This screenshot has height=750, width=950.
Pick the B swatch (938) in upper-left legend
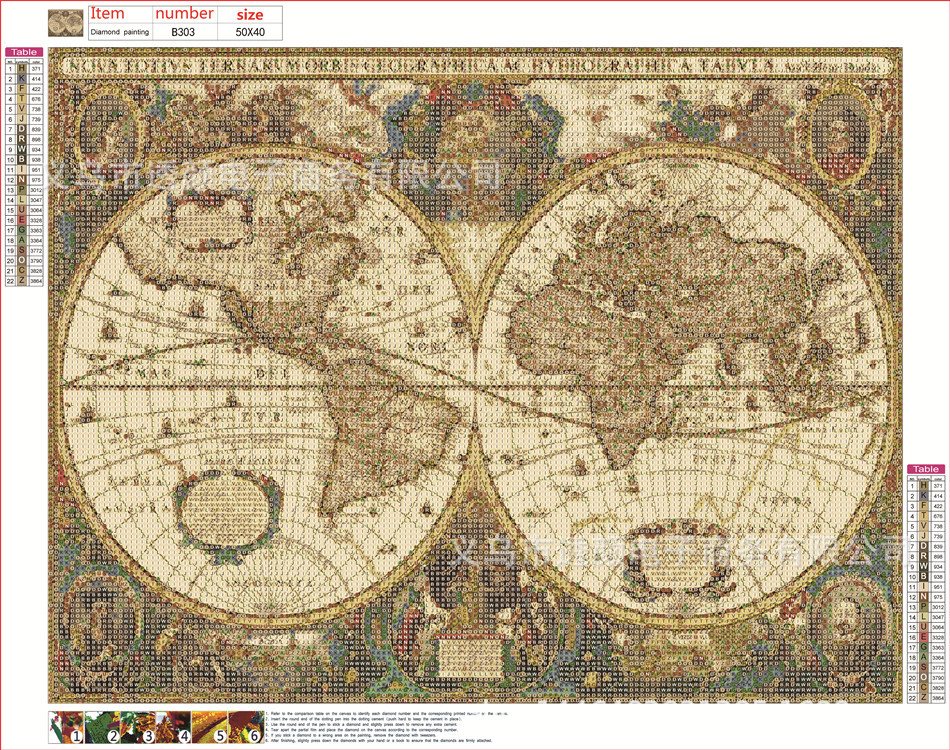[x=22, y=160]
